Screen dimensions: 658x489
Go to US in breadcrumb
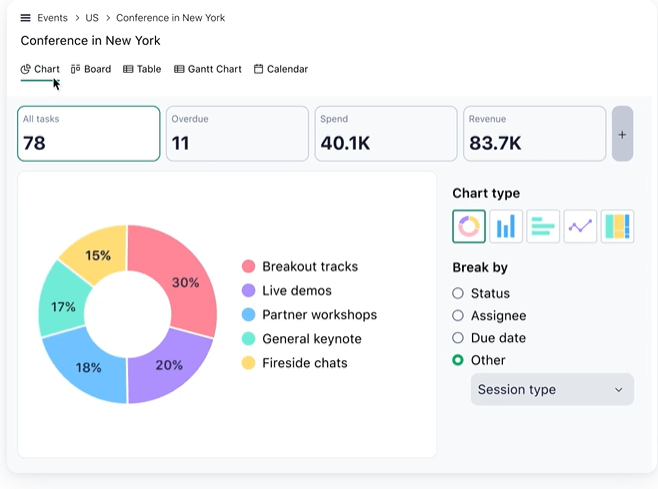click(92, 18)
